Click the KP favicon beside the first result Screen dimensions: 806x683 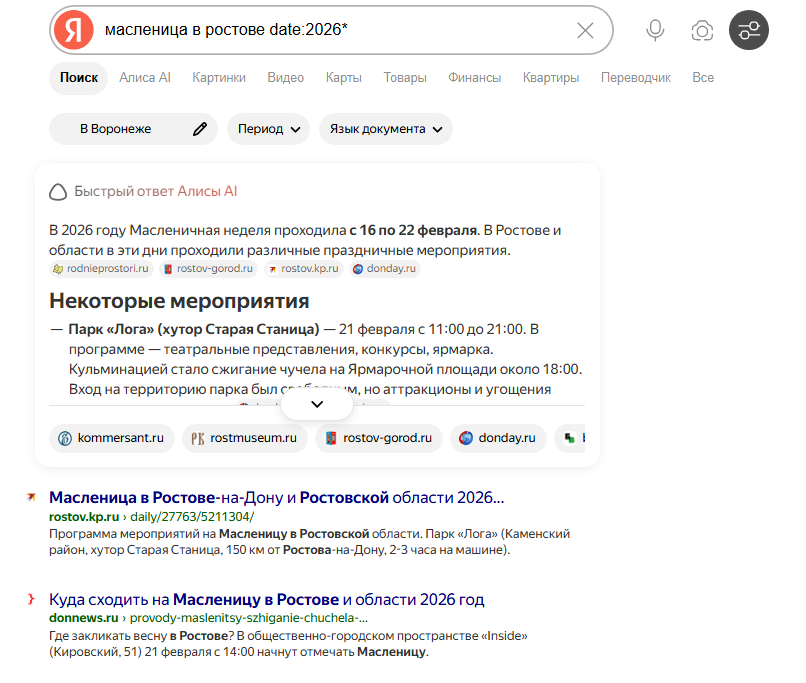(31, 497)
